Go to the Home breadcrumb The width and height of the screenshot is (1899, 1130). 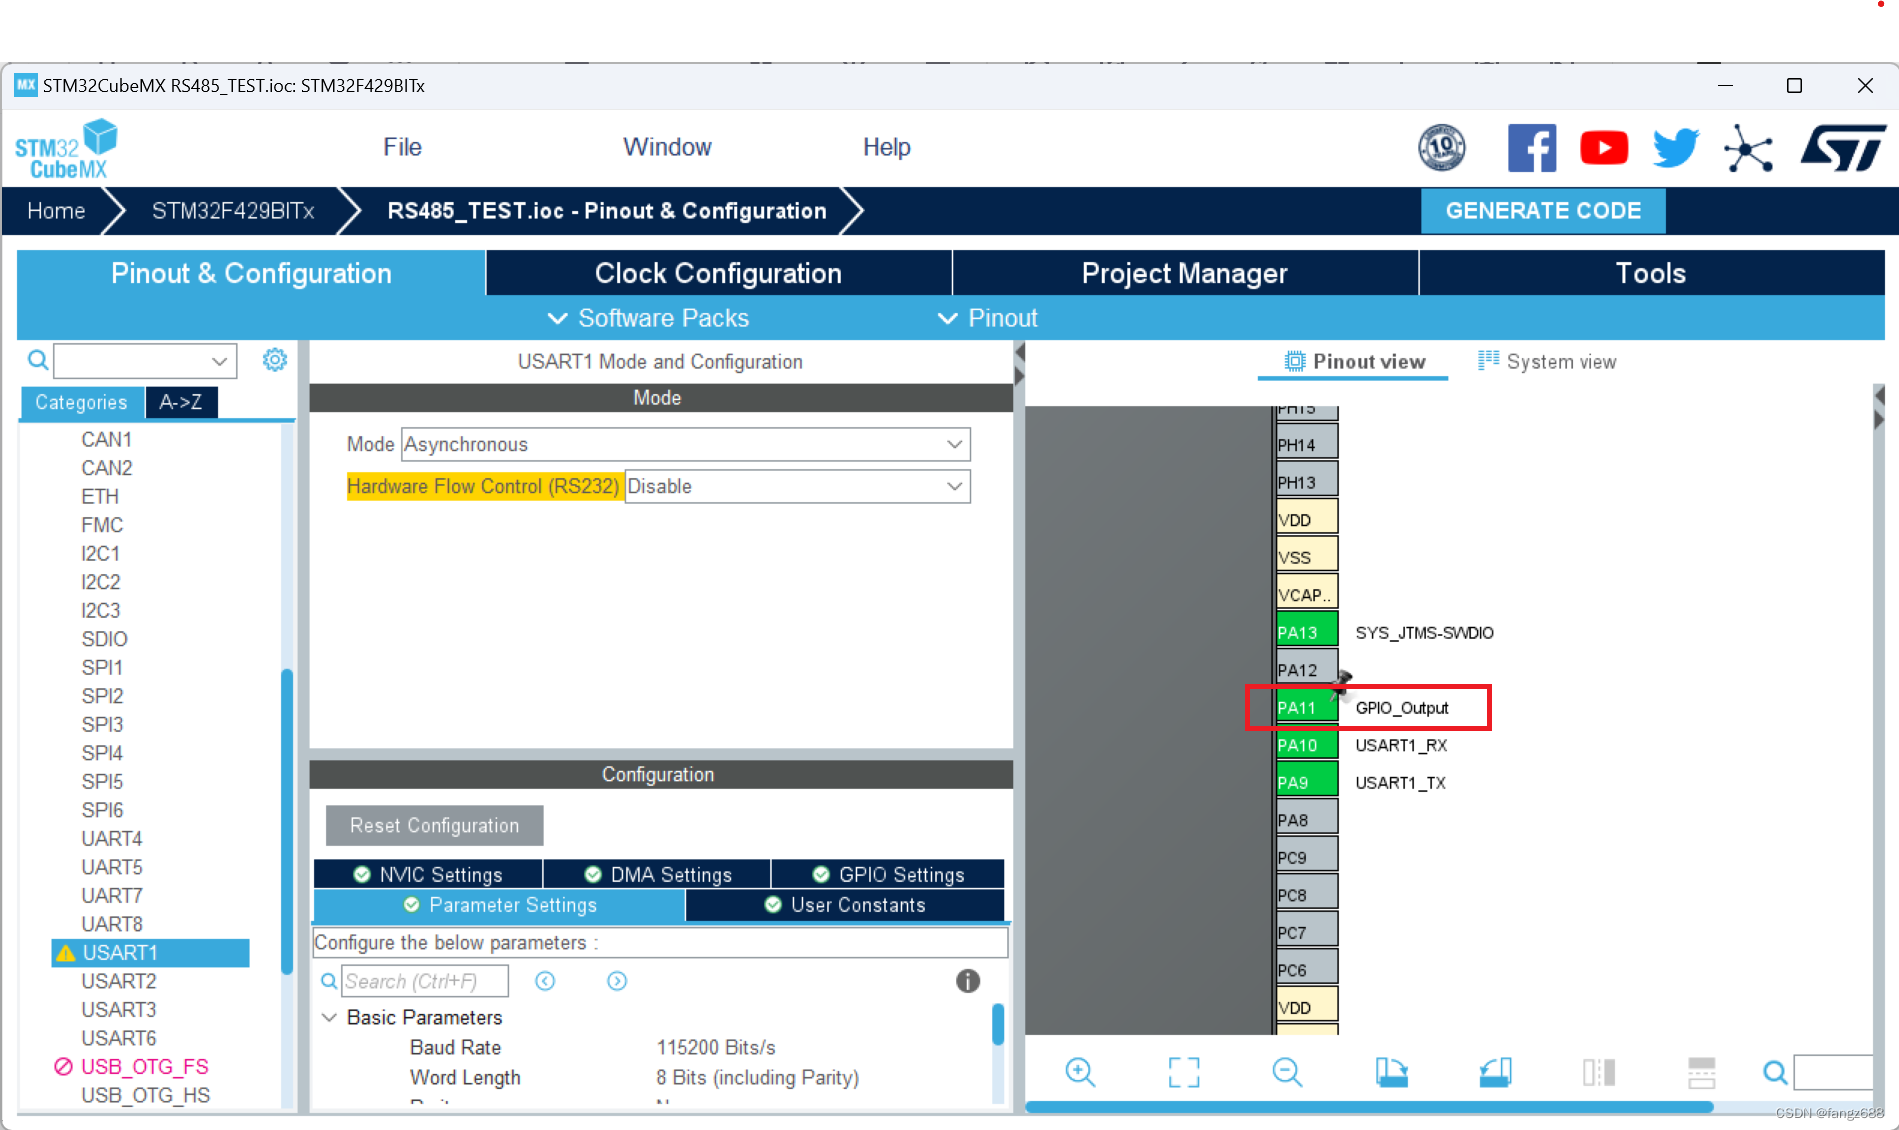point(56,211)
